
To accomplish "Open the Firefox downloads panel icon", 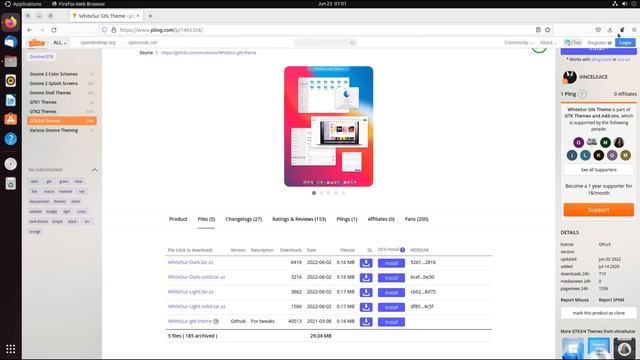I will [x=610, y=30].
